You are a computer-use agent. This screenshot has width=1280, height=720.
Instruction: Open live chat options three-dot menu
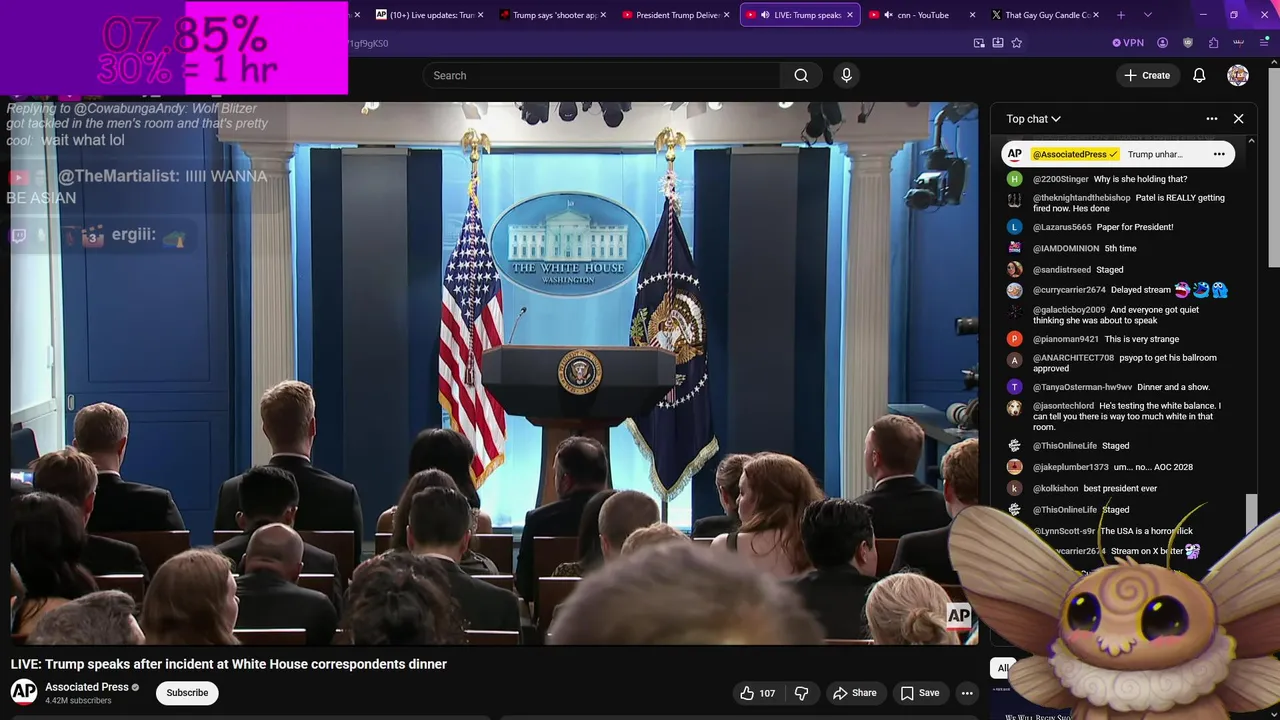[x=1212, y=119]
